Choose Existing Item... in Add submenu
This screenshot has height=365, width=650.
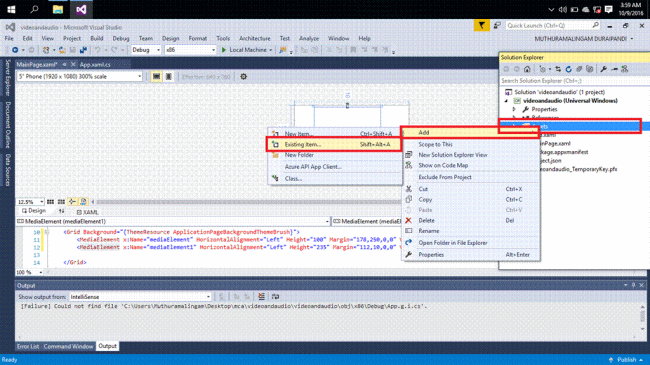(x=334, y=144)
